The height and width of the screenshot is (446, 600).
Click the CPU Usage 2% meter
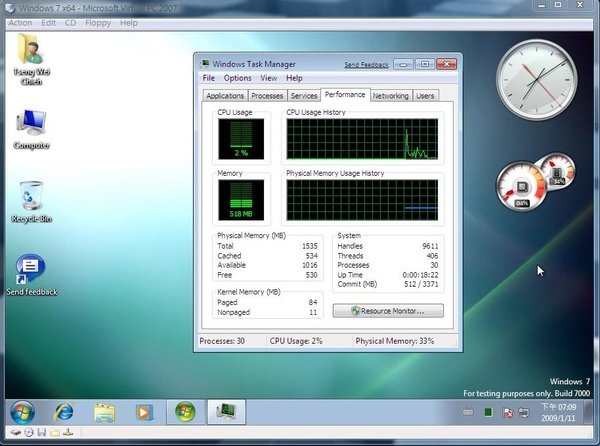click(241, 139)
